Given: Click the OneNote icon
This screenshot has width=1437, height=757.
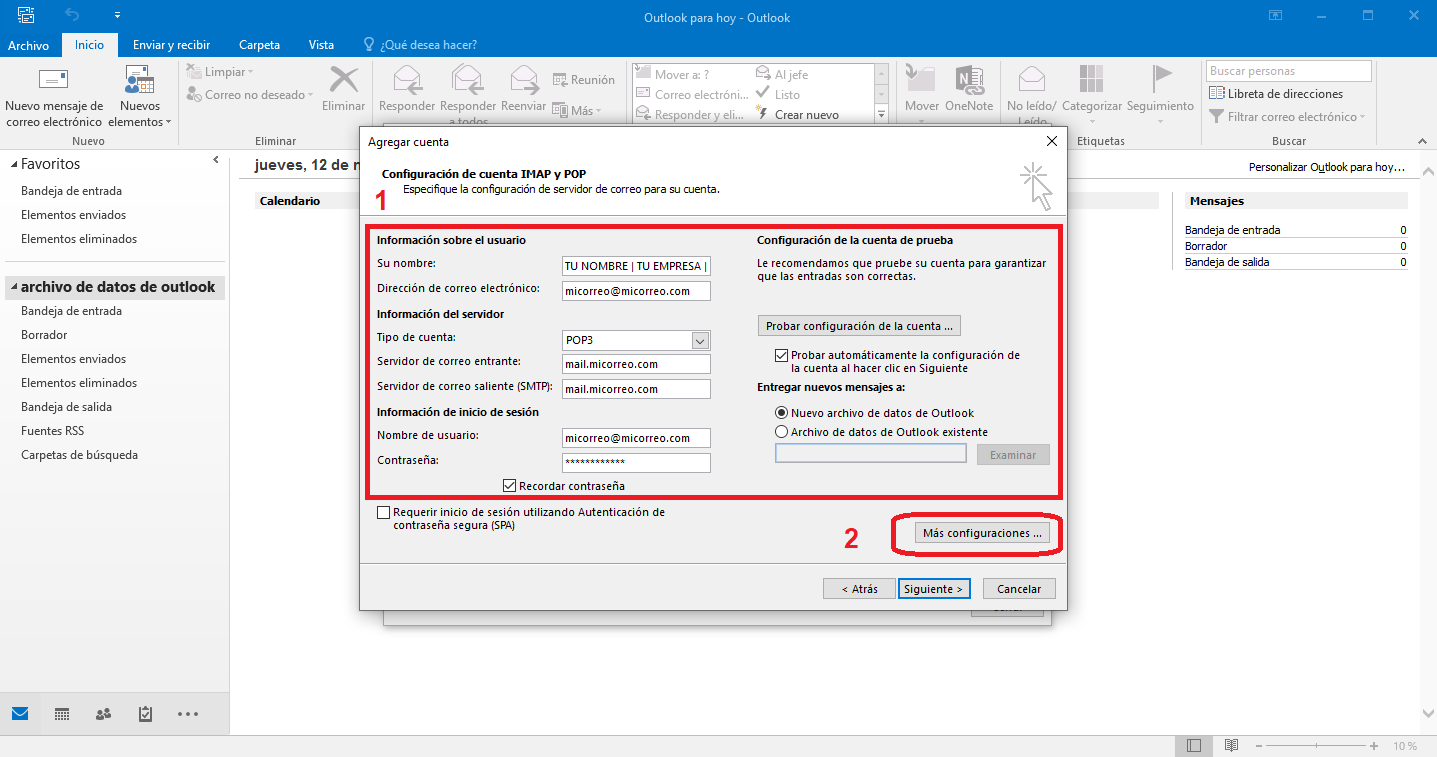Looking at the screenshot, I should (969, 79).
